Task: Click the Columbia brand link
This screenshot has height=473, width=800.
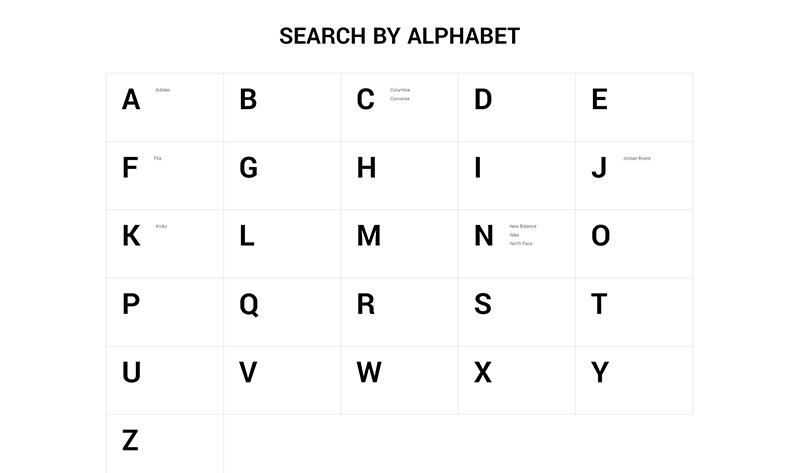Action: coord(400,90)
